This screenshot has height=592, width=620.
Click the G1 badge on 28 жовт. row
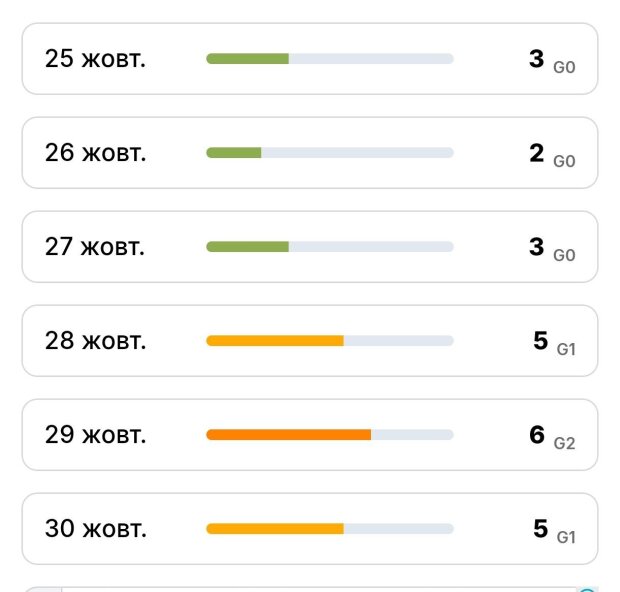(x=566, y=349)
